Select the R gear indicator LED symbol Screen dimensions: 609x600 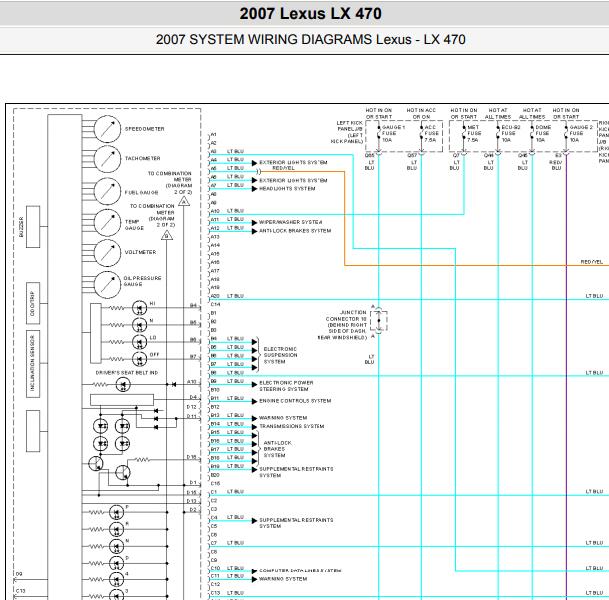(117, 529)
